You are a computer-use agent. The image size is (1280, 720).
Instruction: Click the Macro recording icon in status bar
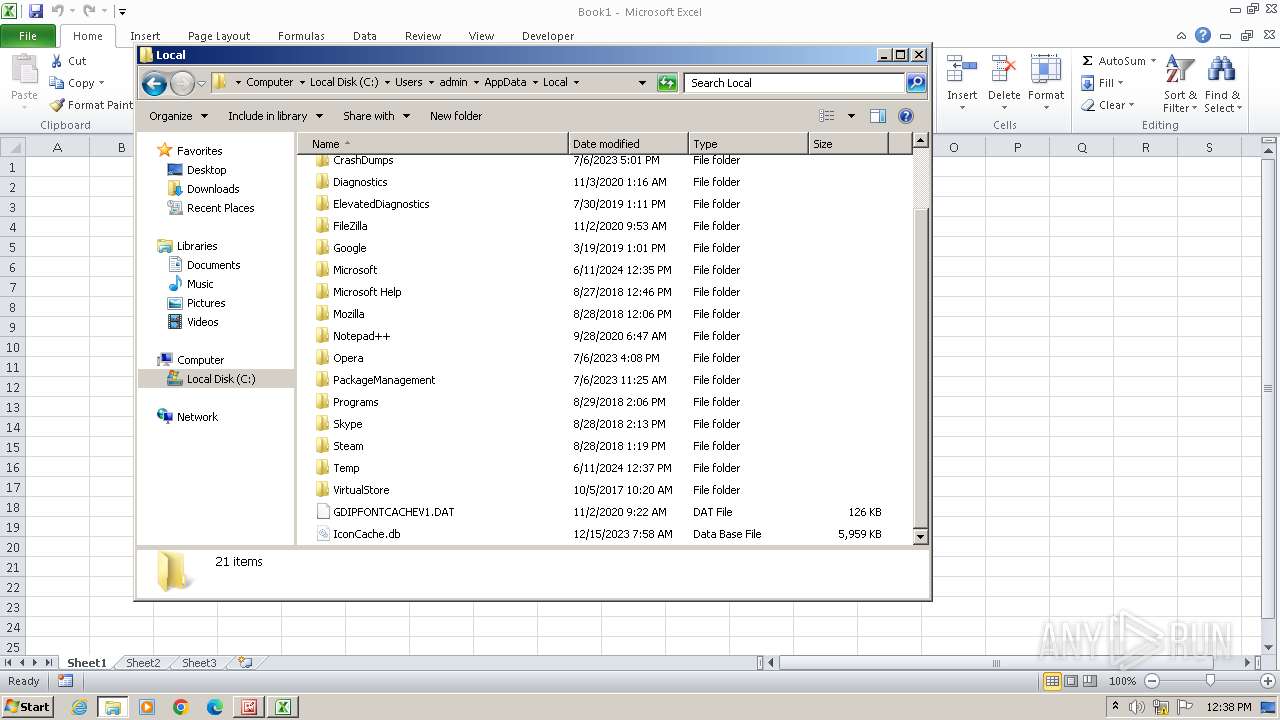click(65, 681)
